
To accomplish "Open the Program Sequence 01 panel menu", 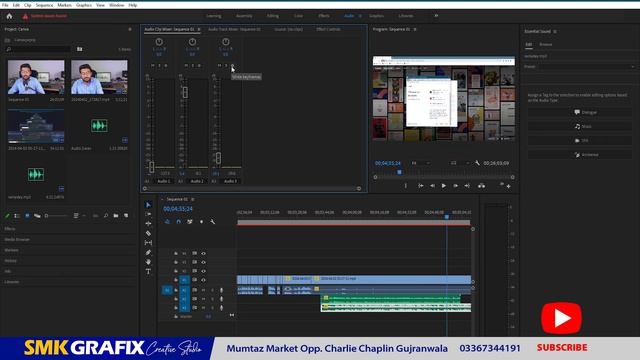I will (x=415, y=29).
